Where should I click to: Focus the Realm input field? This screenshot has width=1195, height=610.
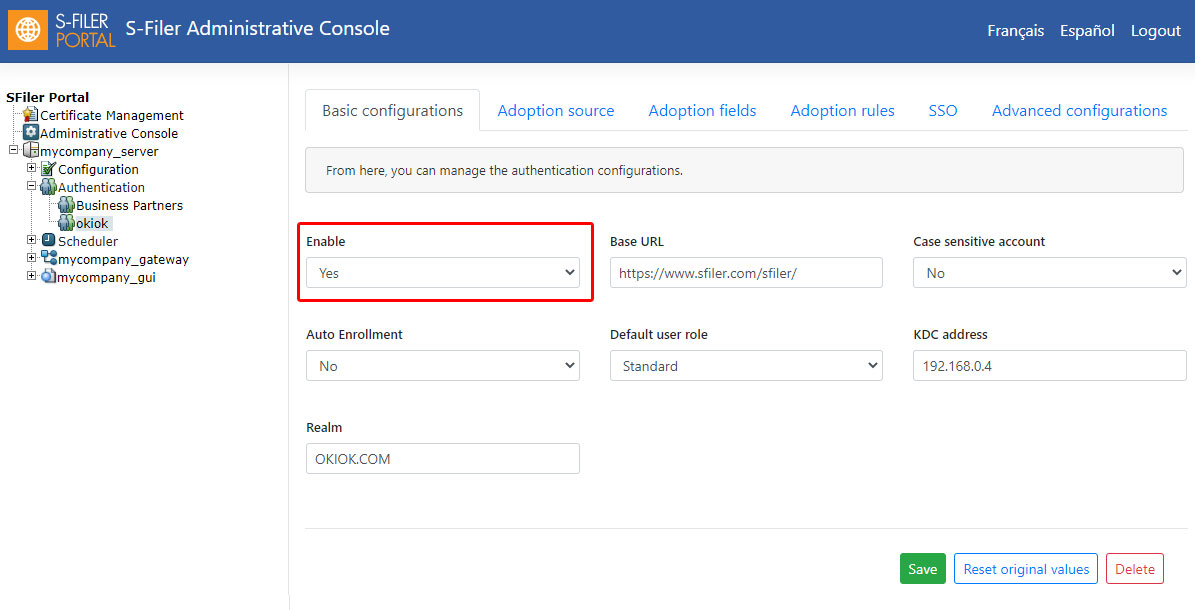tap(443, 459)
